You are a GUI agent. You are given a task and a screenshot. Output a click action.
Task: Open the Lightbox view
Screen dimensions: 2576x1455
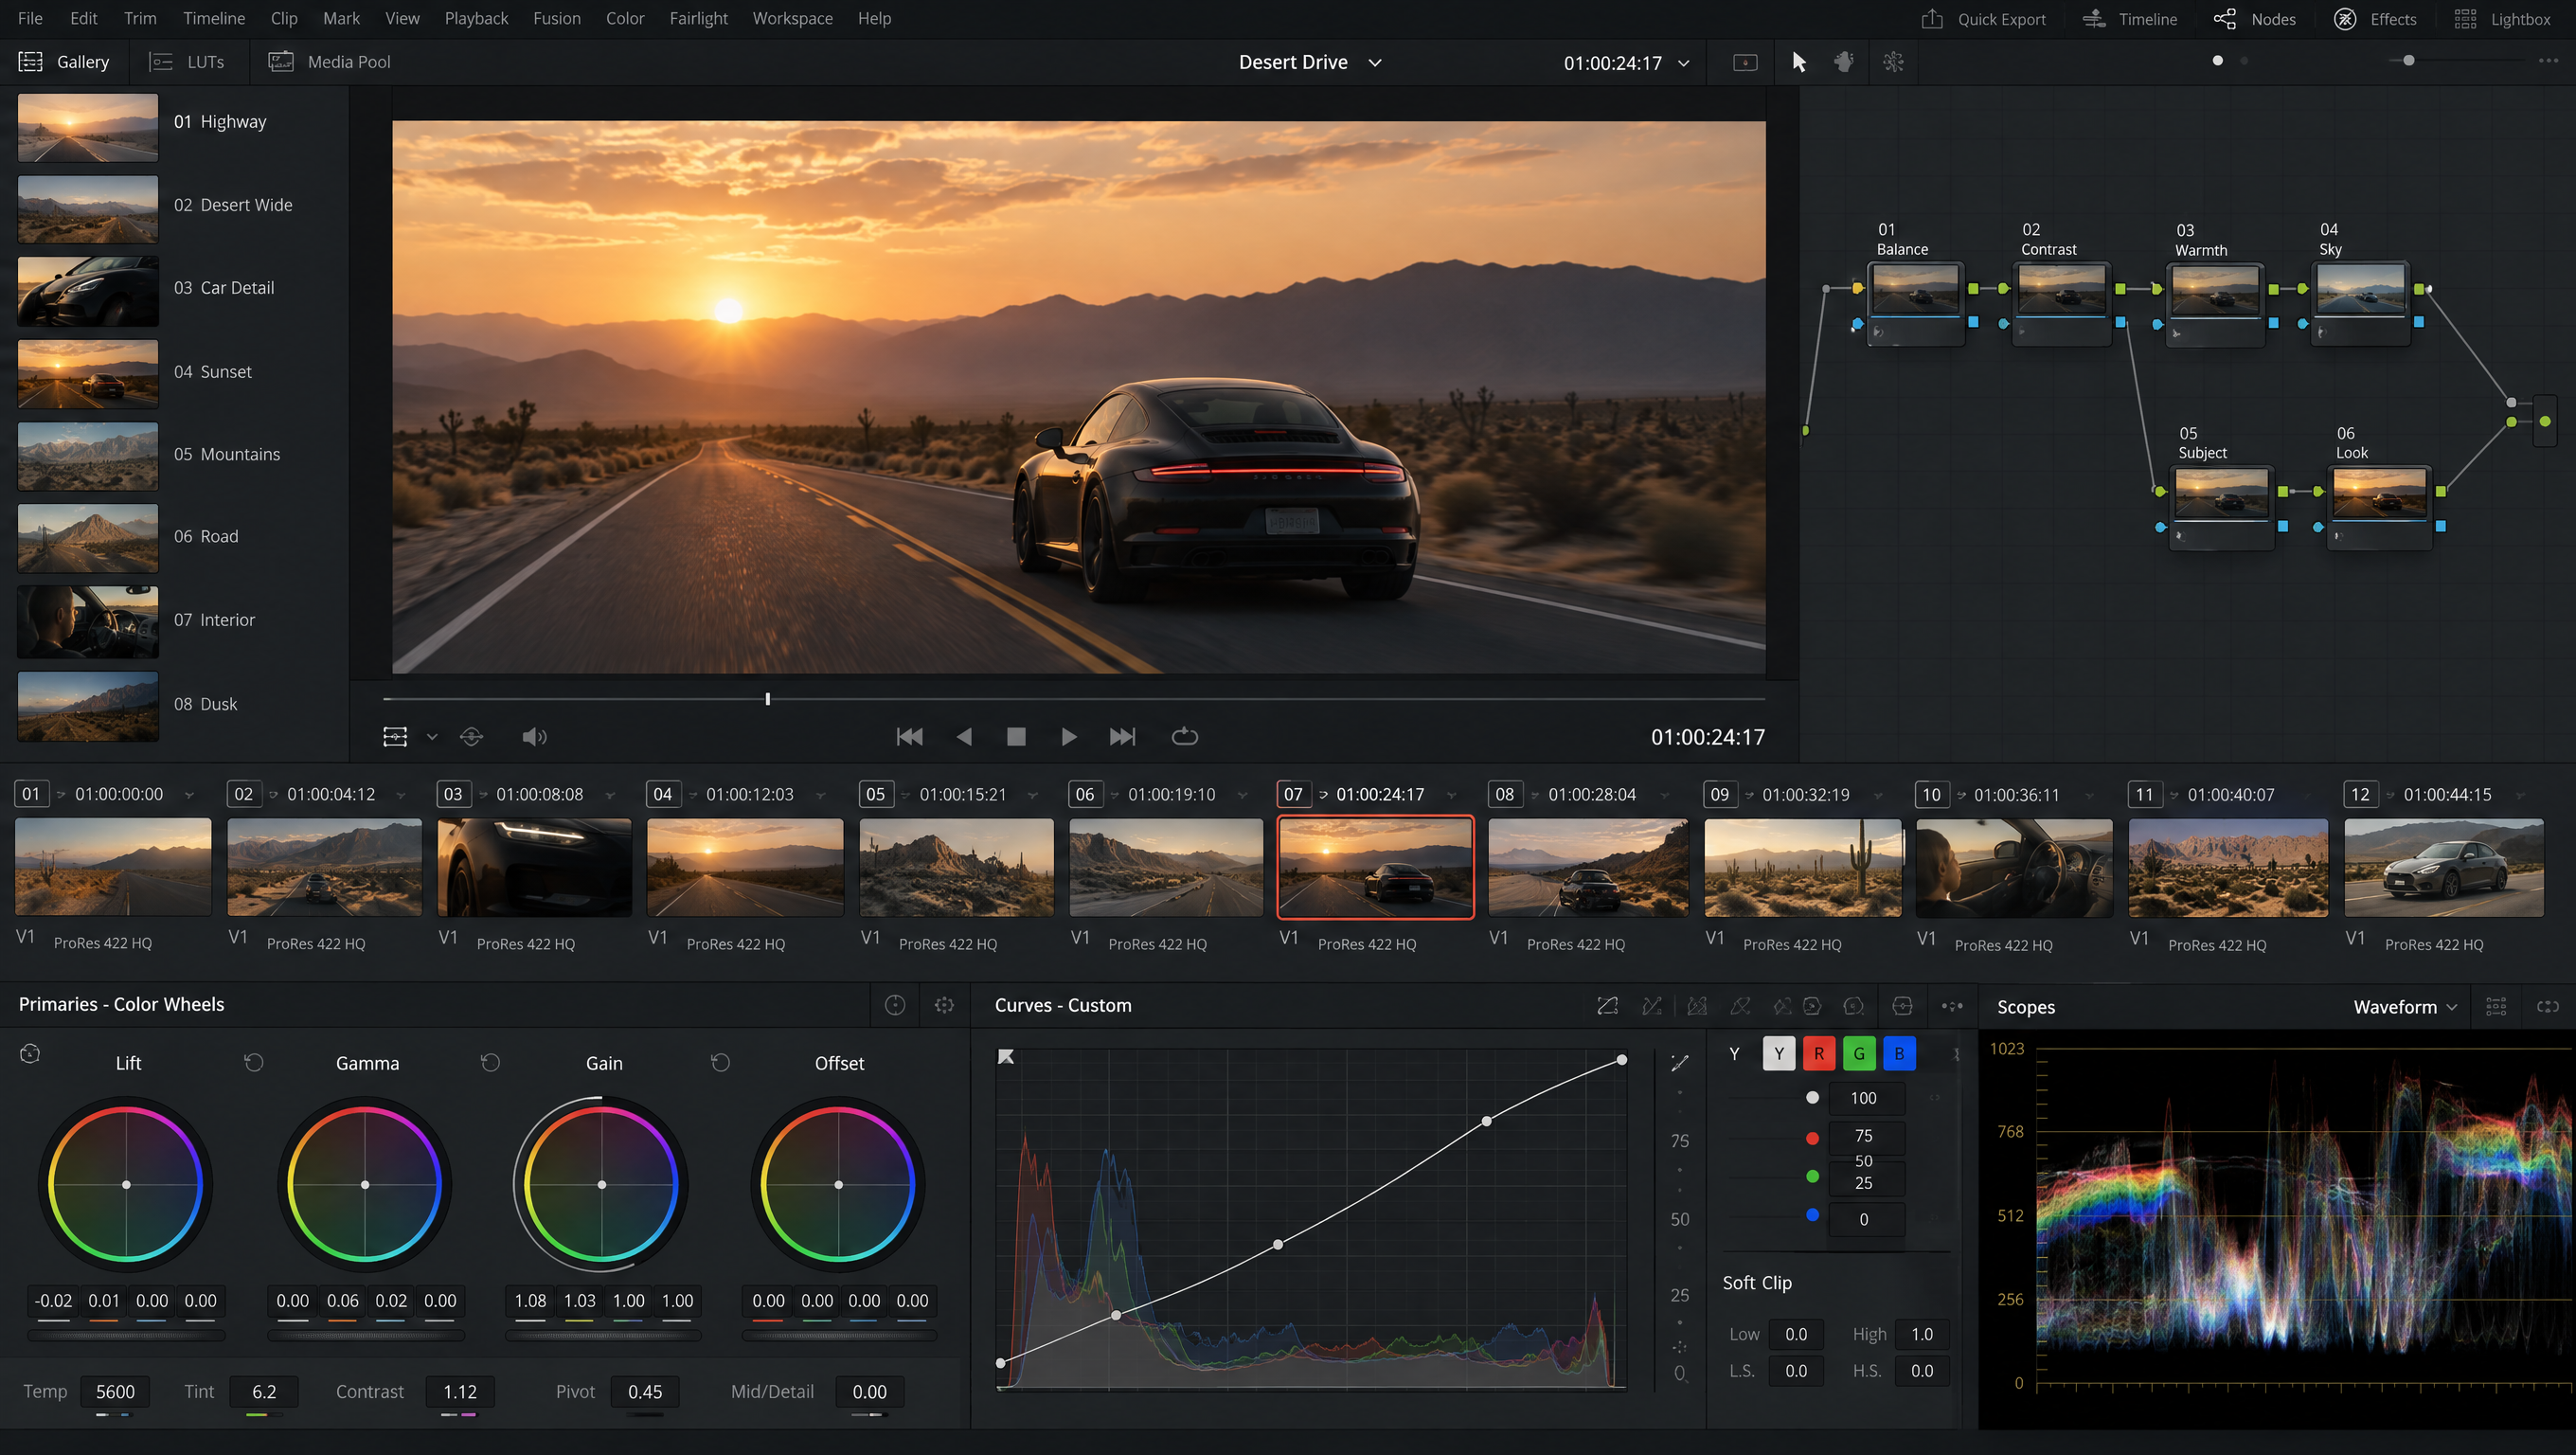tap(2504, 19)
